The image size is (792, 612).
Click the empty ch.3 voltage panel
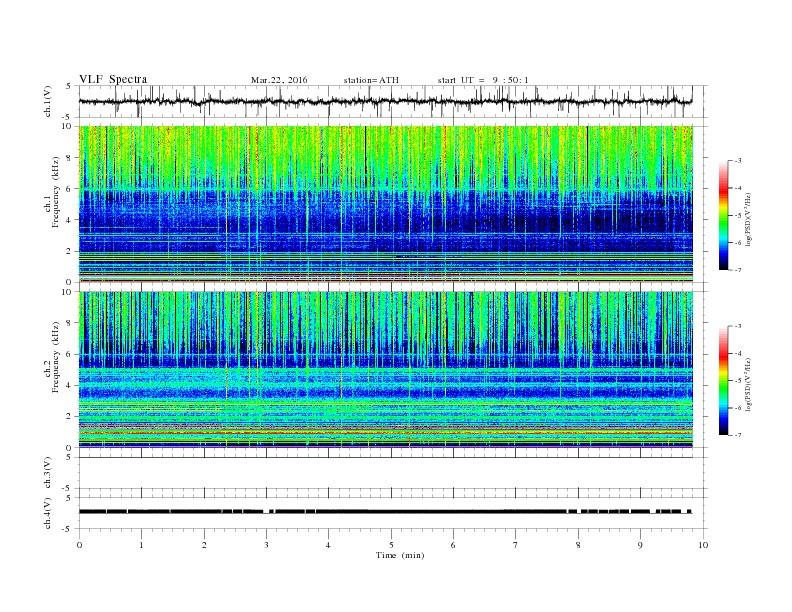point(392,473)
